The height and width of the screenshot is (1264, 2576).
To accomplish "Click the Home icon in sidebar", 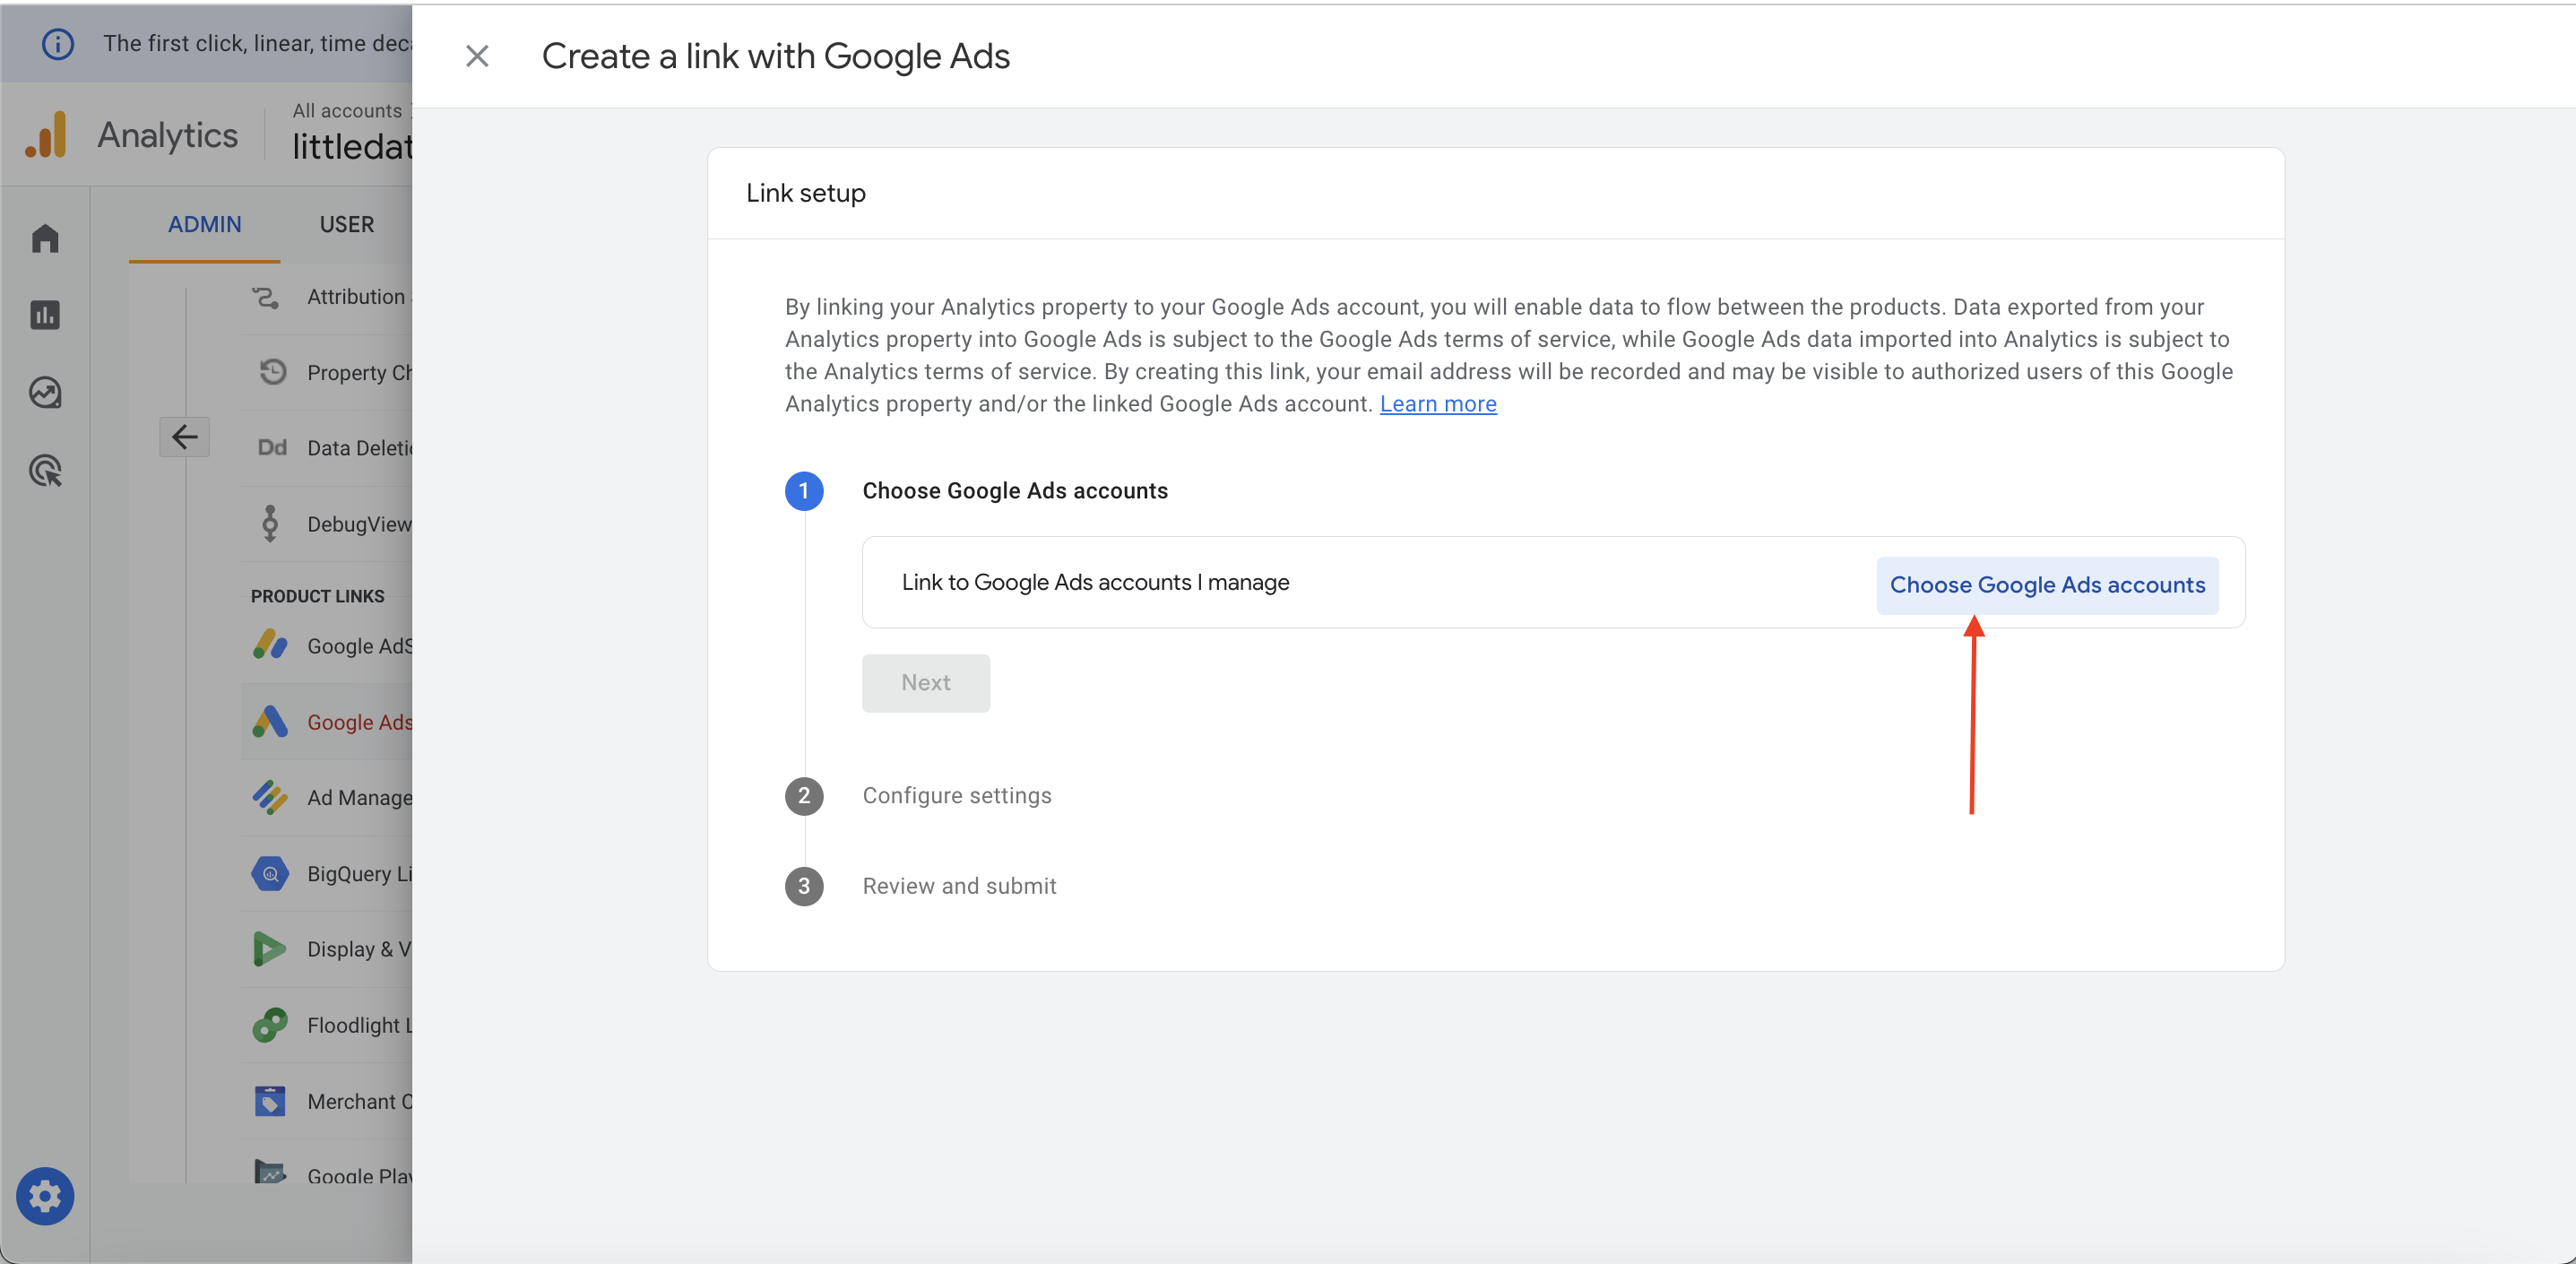I will [x=45, y=238].
